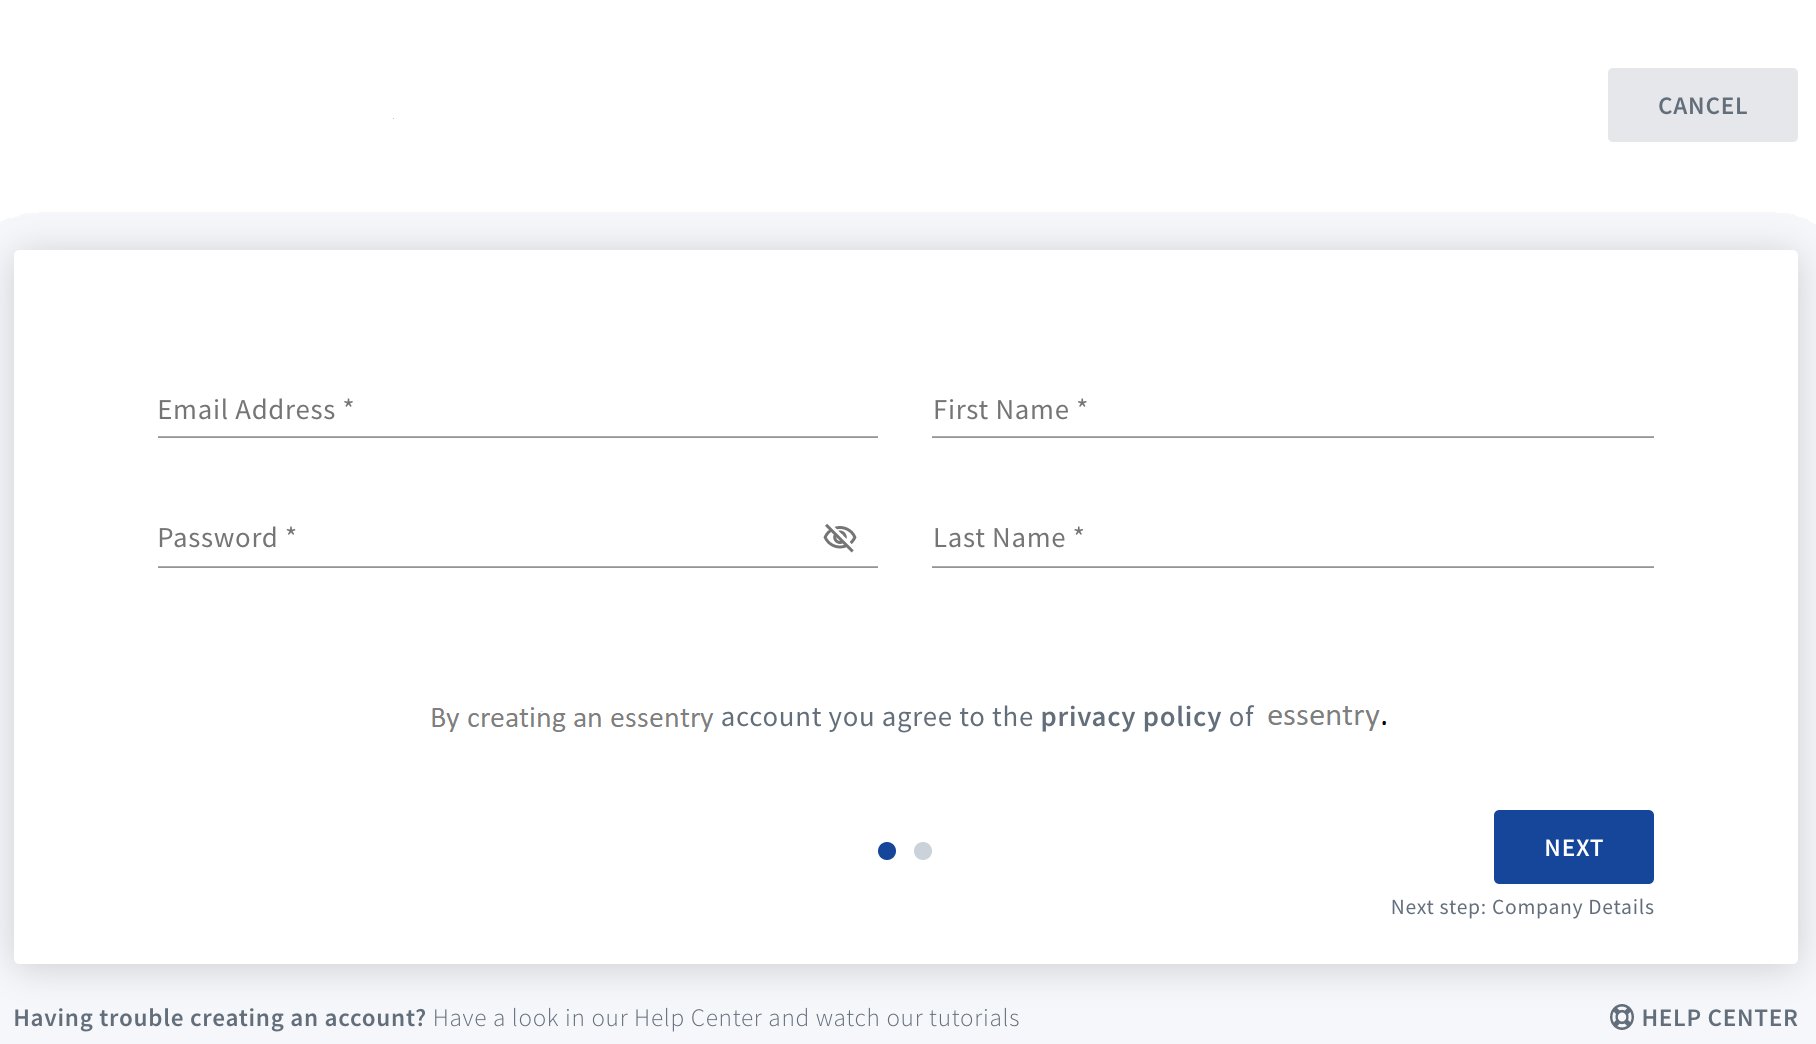Screen dimensions: 1816x1044
Task: Click the essentry name ending the sentence
Action: point(1323,716)
